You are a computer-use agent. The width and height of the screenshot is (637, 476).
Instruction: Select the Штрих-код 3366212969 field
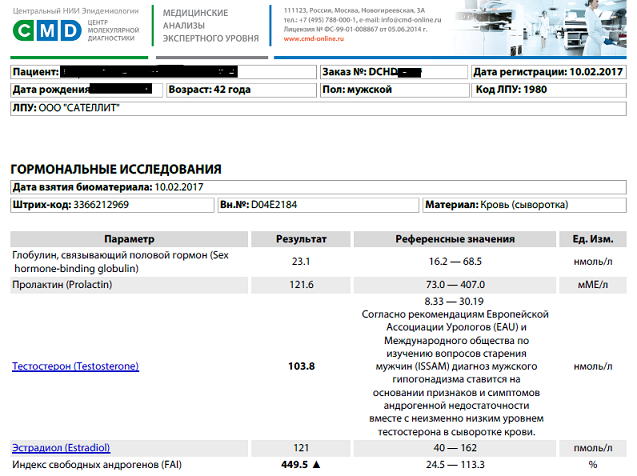click(x=111, y=205)
